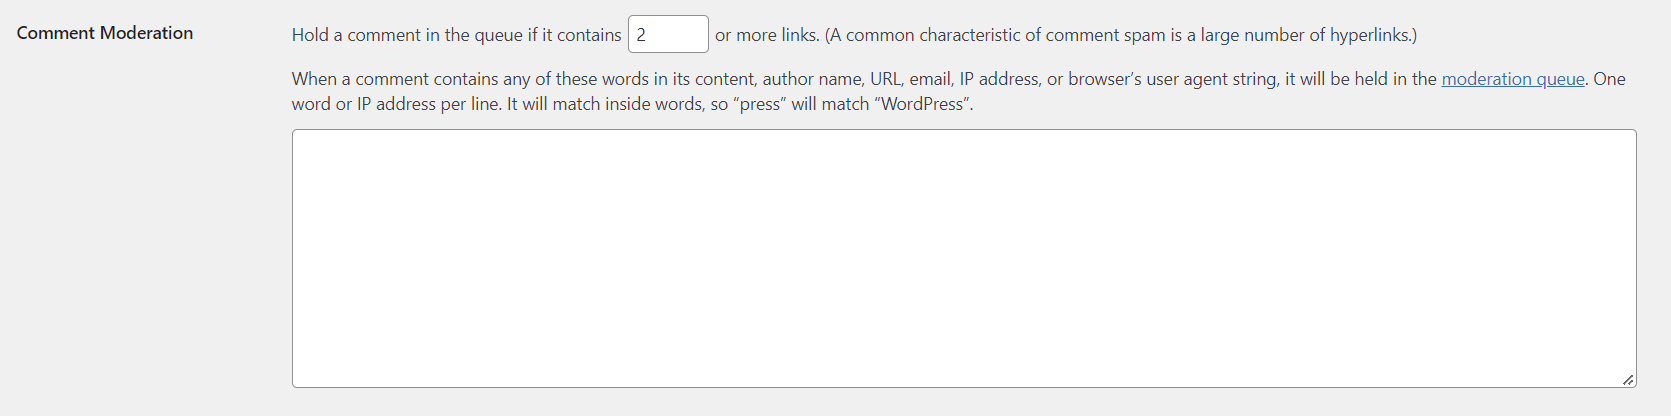1671x417 pixels.
Task: Click the quoted "WordPress" example word
Action: pyautogui.click(x=924, y=104)
